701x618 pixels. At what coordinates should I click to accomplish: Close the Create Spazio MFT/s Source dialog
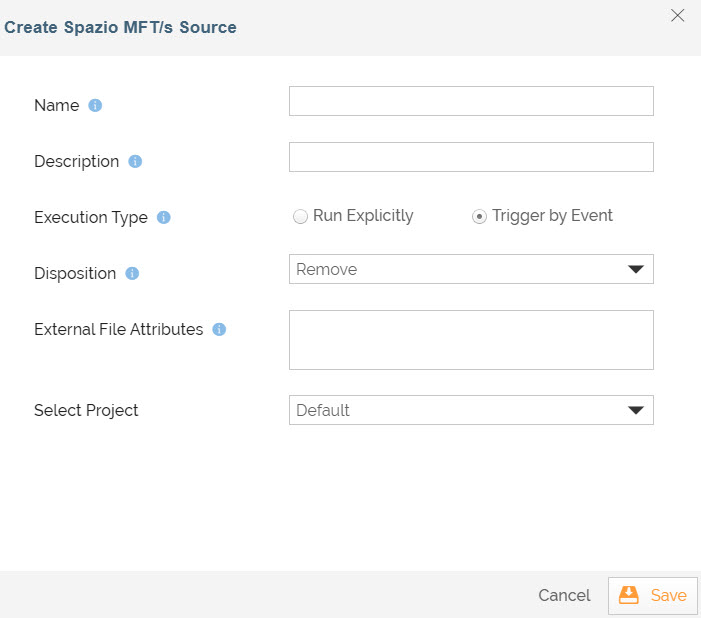point(678,15)
